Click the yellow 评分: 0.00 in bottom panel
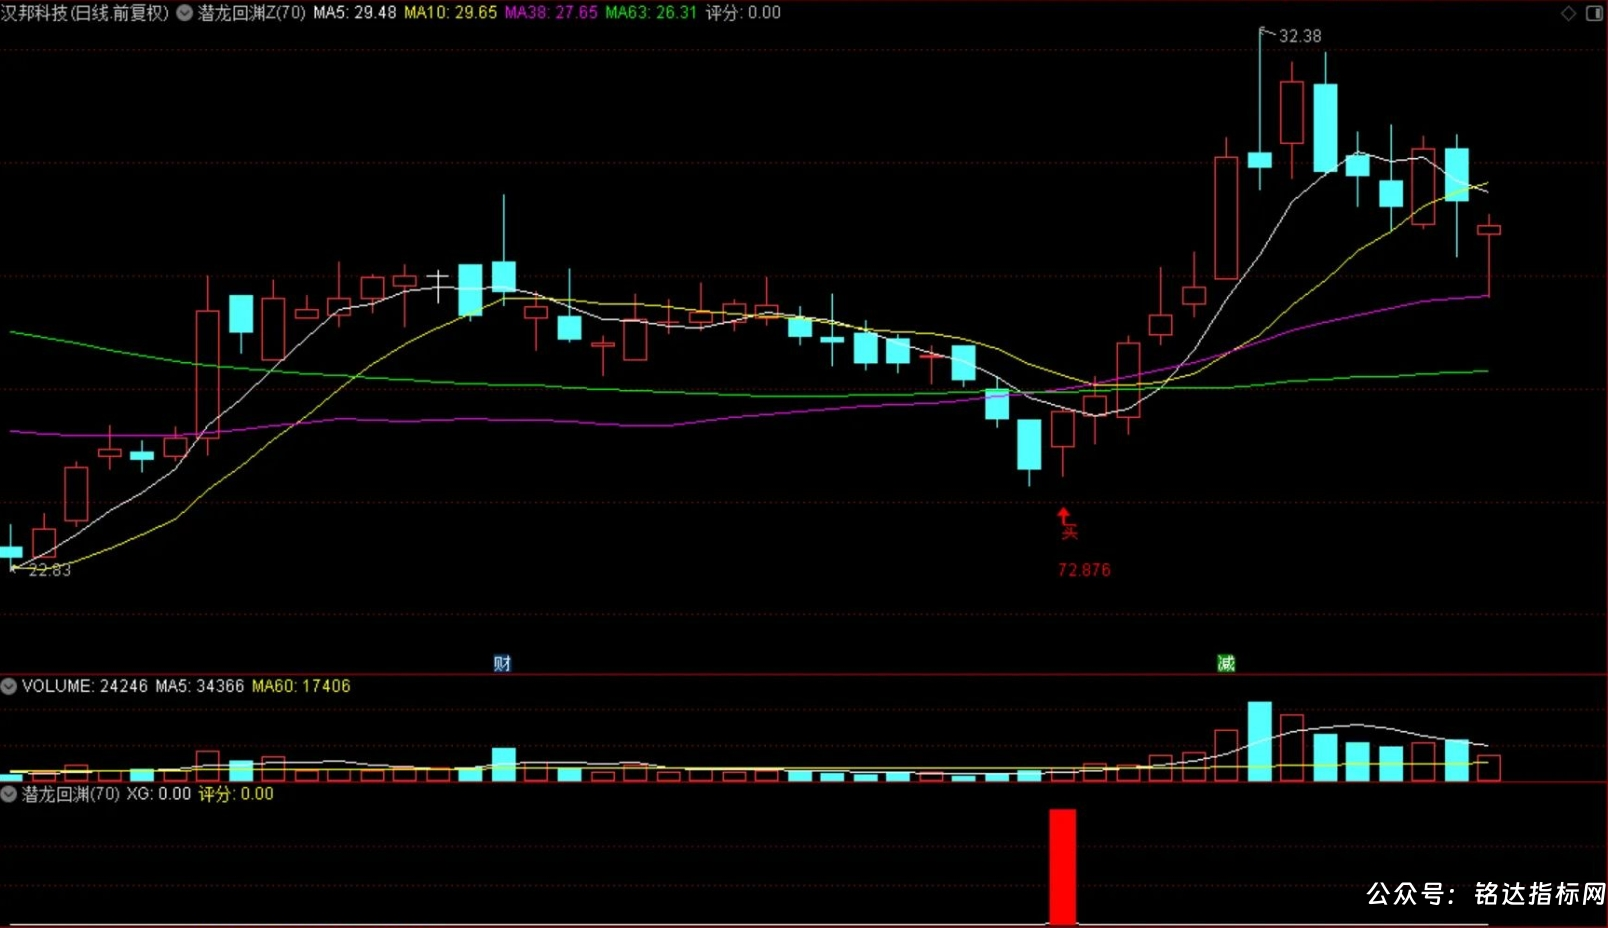Image resolution: width=1608 pixels, height=928 pixels. tap(236, 794)
